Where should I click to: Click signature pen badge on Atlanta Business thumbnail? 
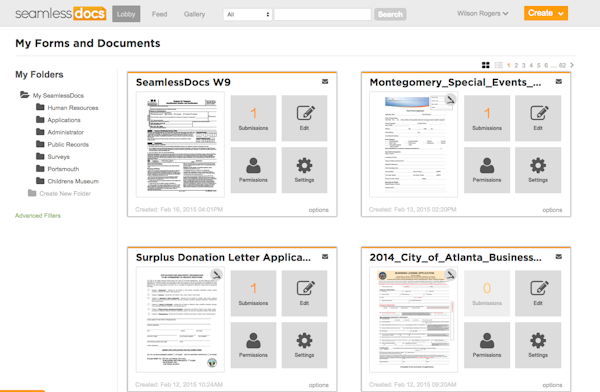(x=450, y=274)
